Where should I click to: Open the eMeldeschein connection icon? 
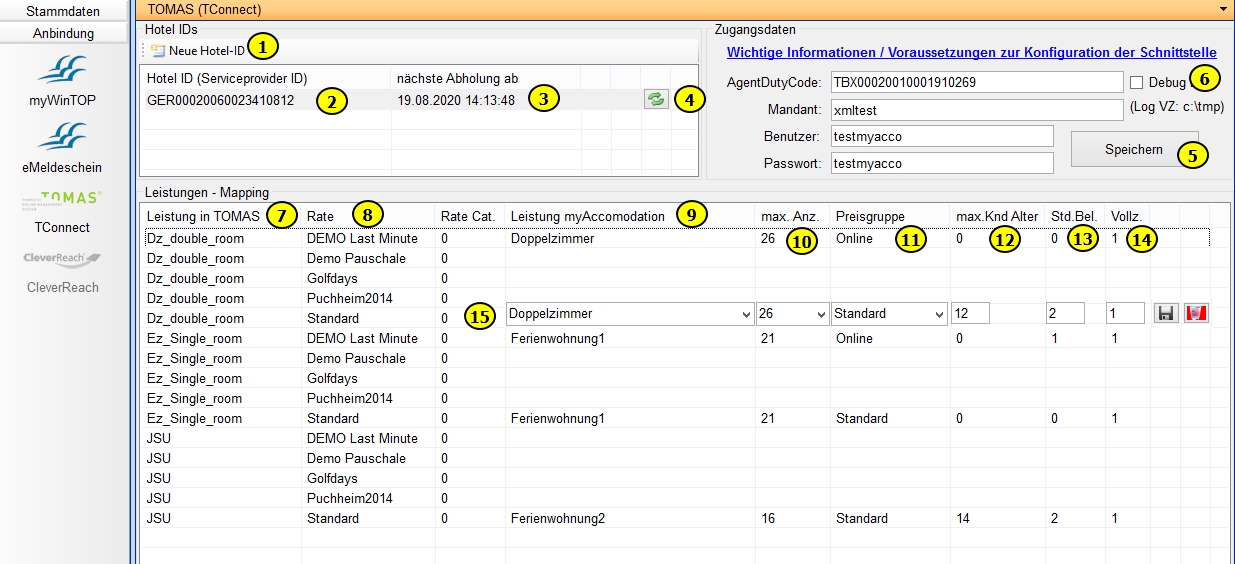pos(63,138)
